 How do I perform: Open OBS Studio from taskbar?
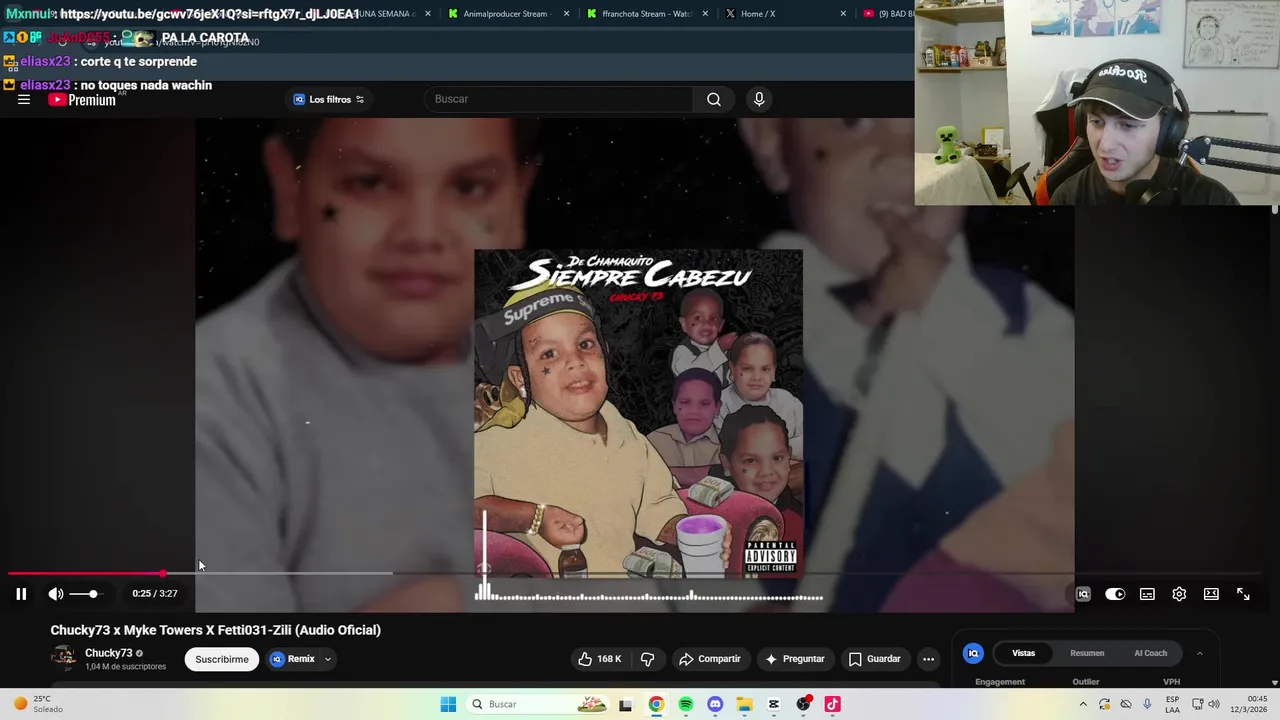tap(803, 704)
